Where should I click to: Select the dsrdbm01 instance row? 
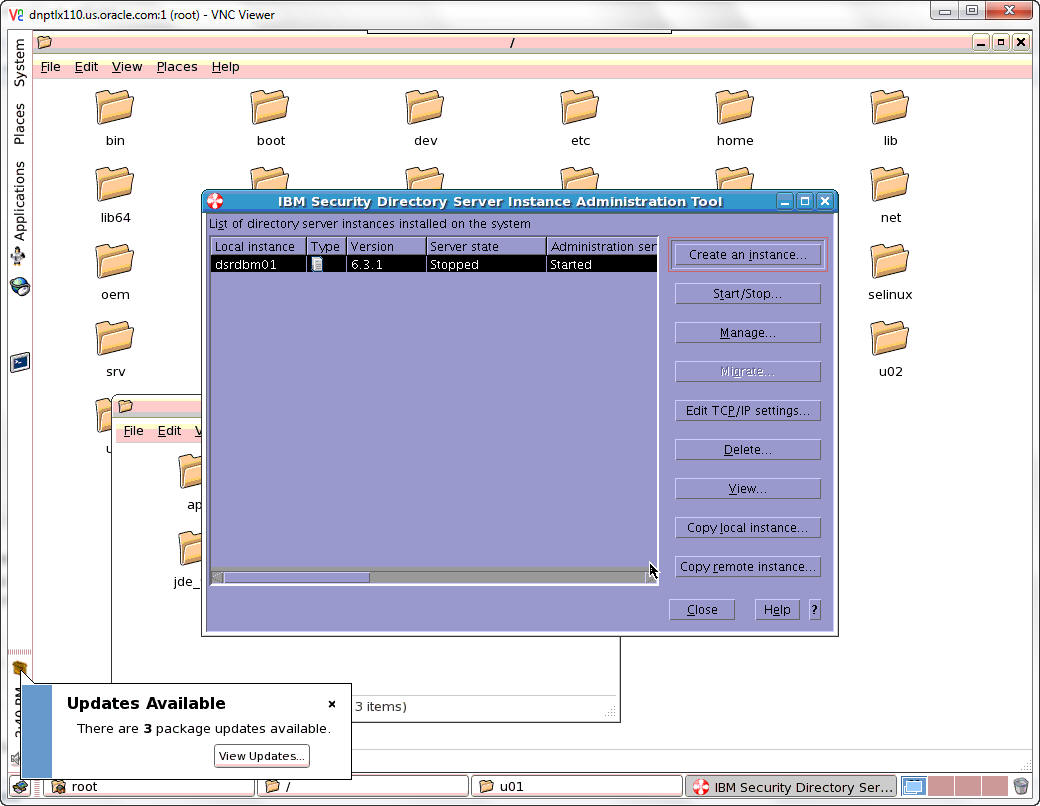click(434, 264)
